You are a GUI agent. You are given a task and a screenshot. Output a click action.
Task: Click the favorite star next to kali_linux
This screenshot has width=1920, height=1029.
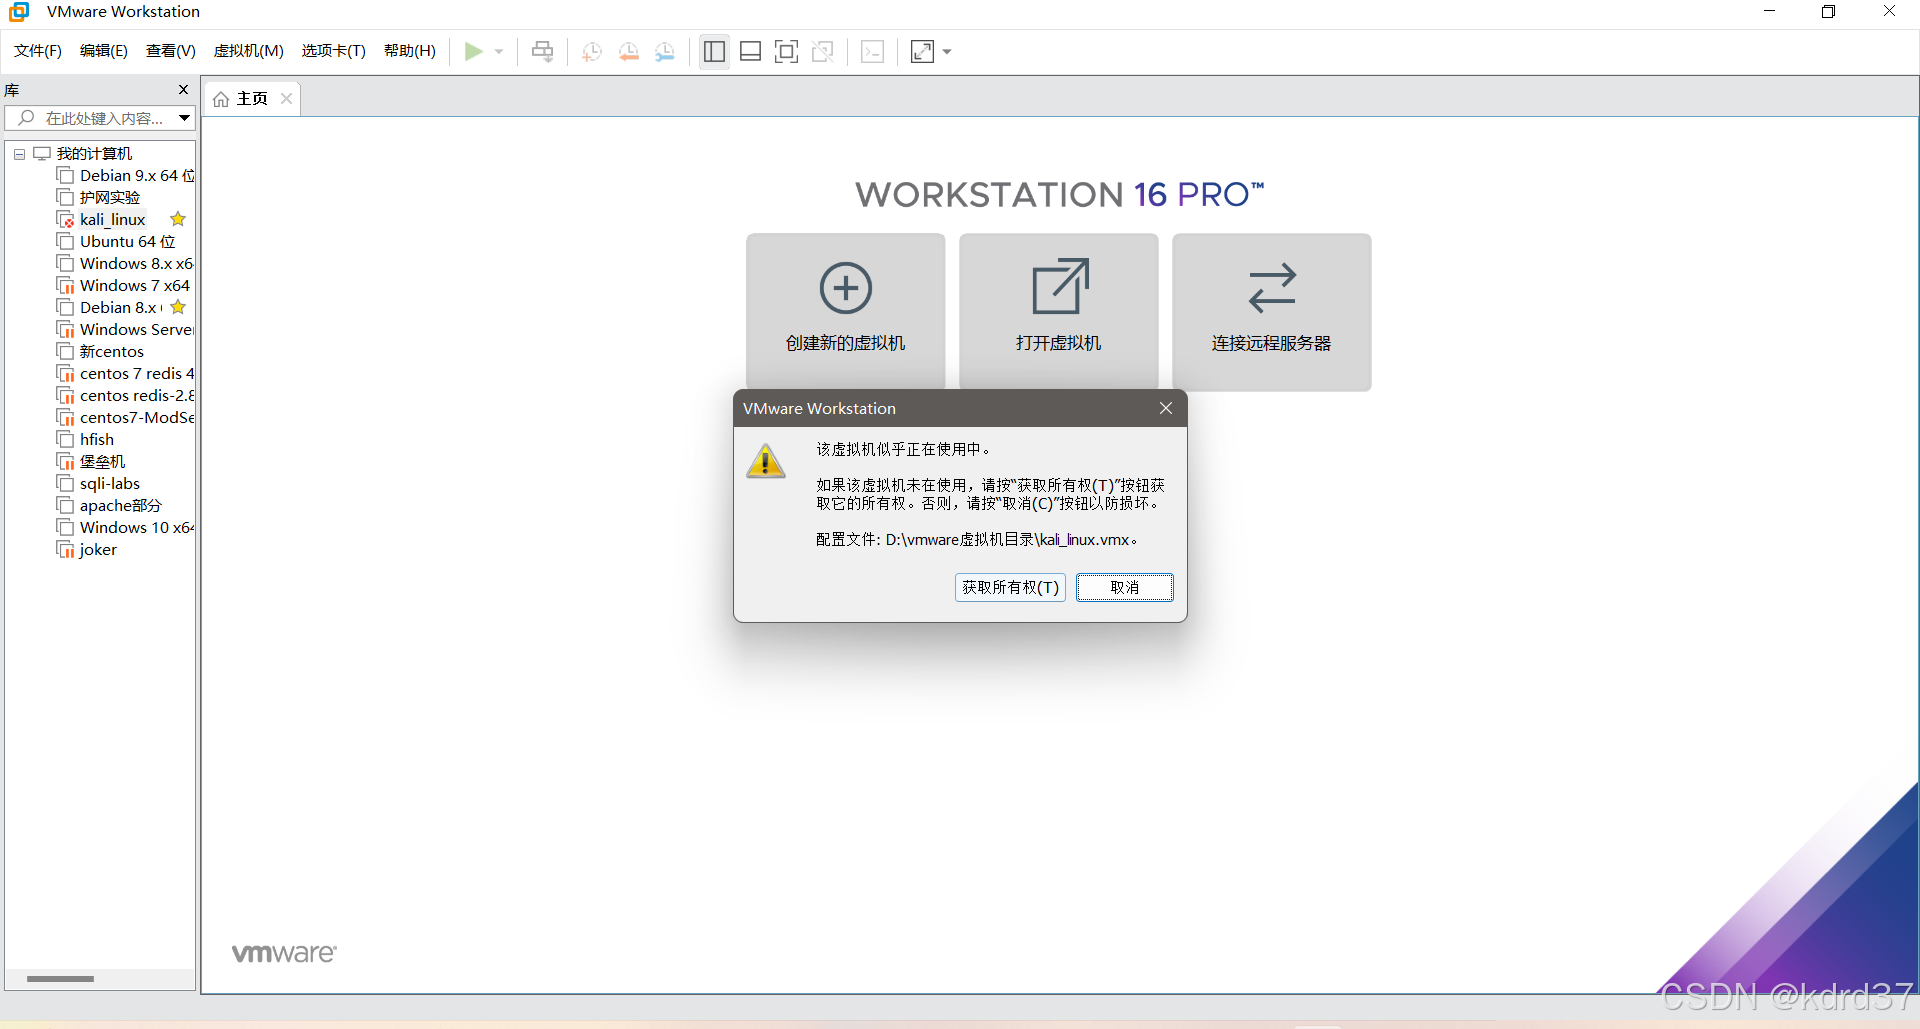(178, 219)
